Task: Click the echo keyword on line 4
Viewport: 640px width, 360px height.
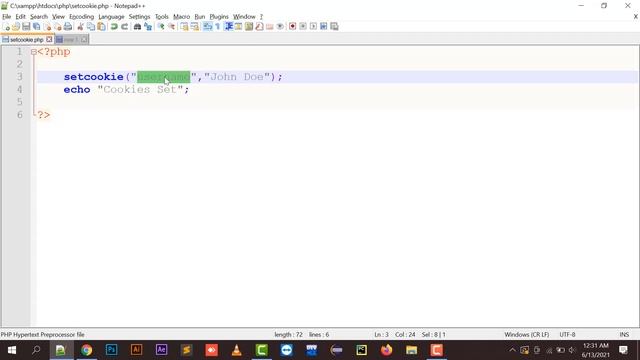Action: [x=77, y=89]
